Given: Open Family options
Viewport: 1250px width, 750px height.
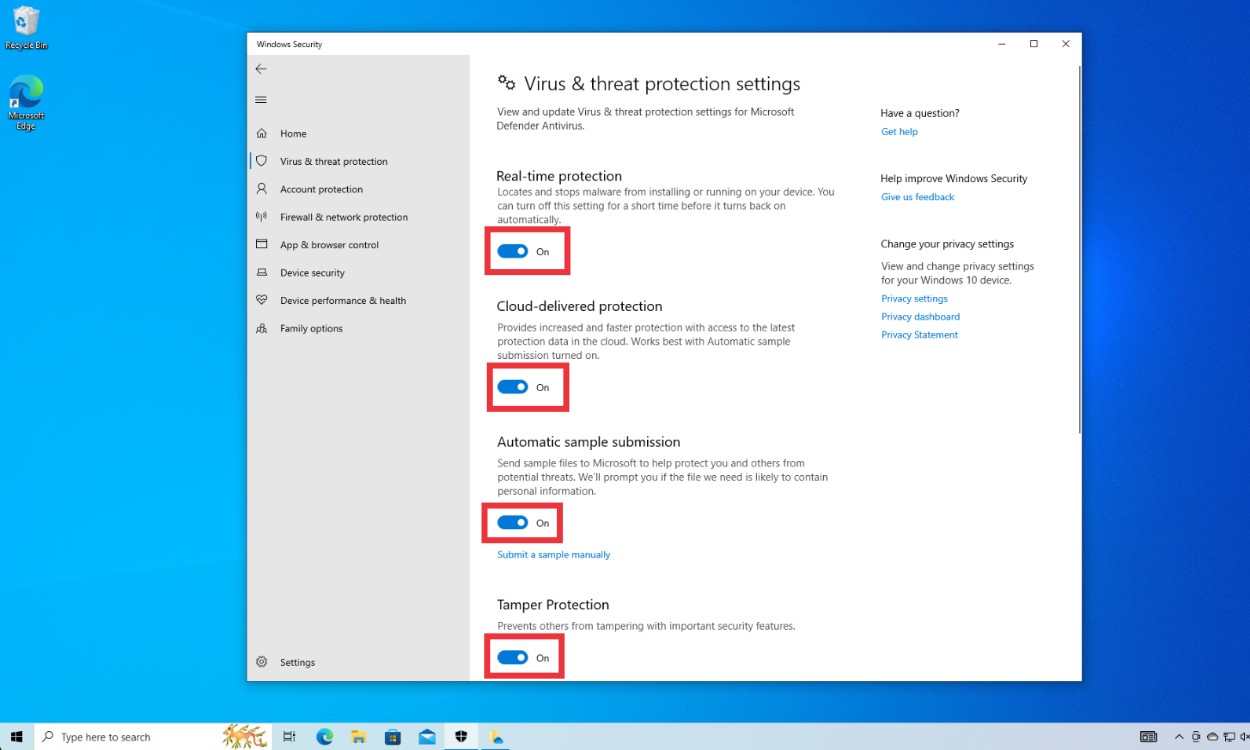Looking at the screenshot, I should [311, 328].
